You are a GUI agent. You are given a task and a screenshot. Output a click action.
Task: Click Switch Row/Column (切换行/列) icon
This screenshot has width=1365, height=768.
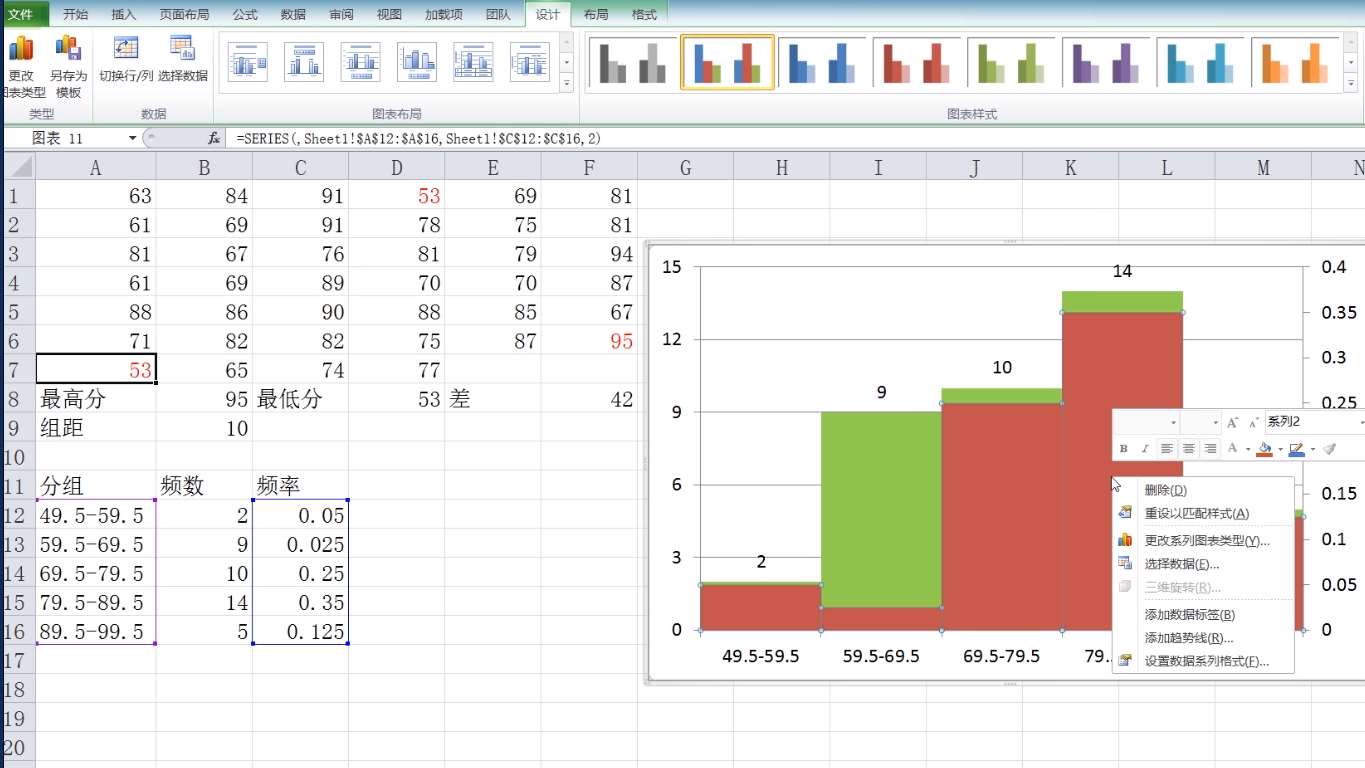[126, 58]
